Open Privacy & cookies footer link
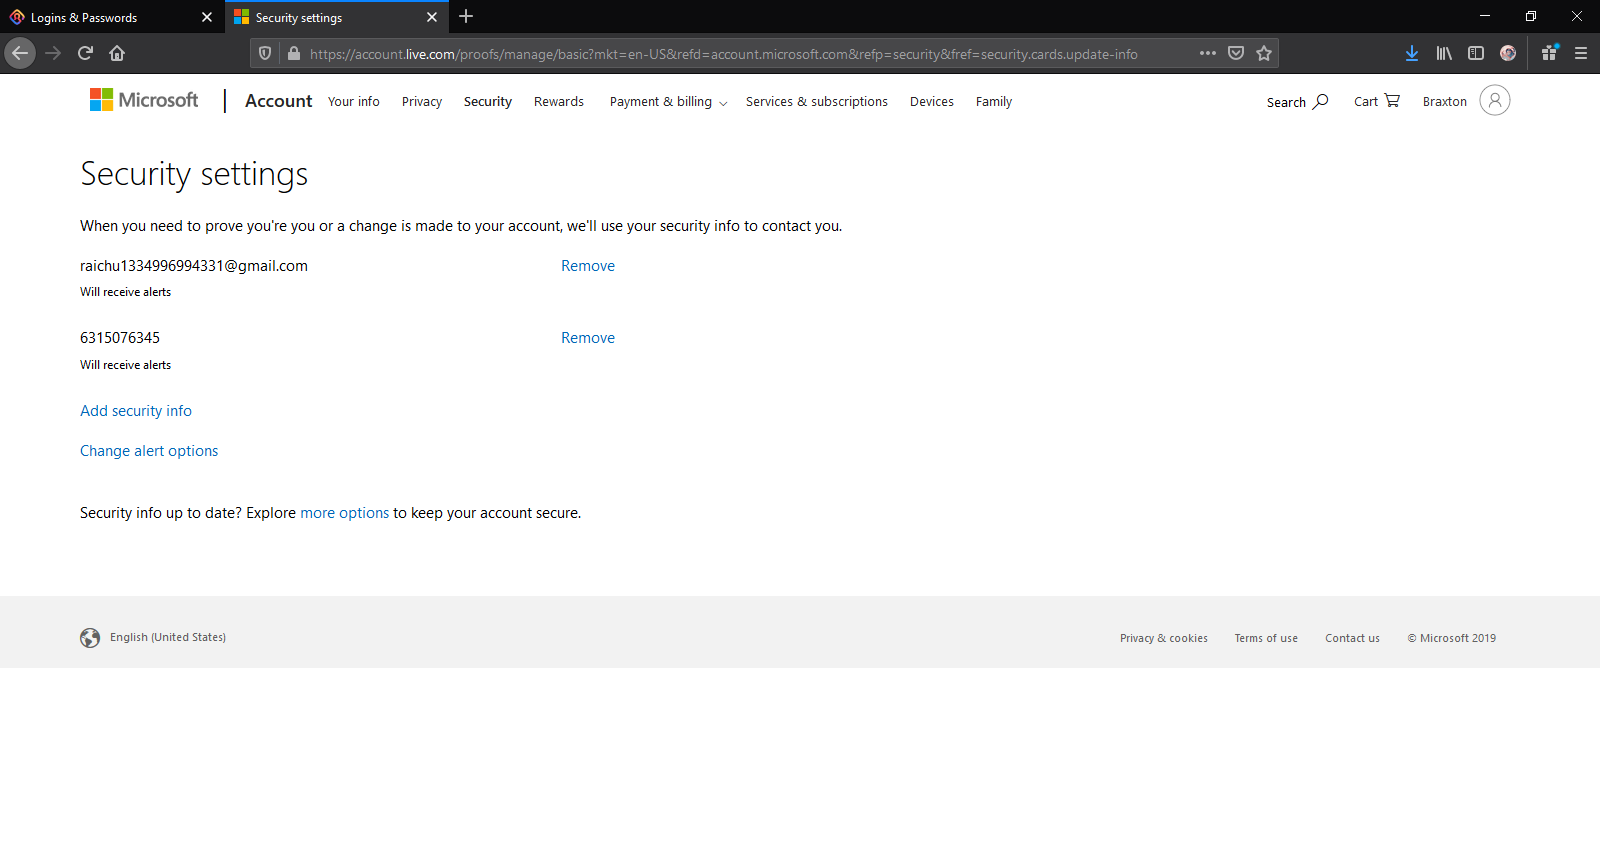Viewport: 1600px width, 860px height. 1164,638
